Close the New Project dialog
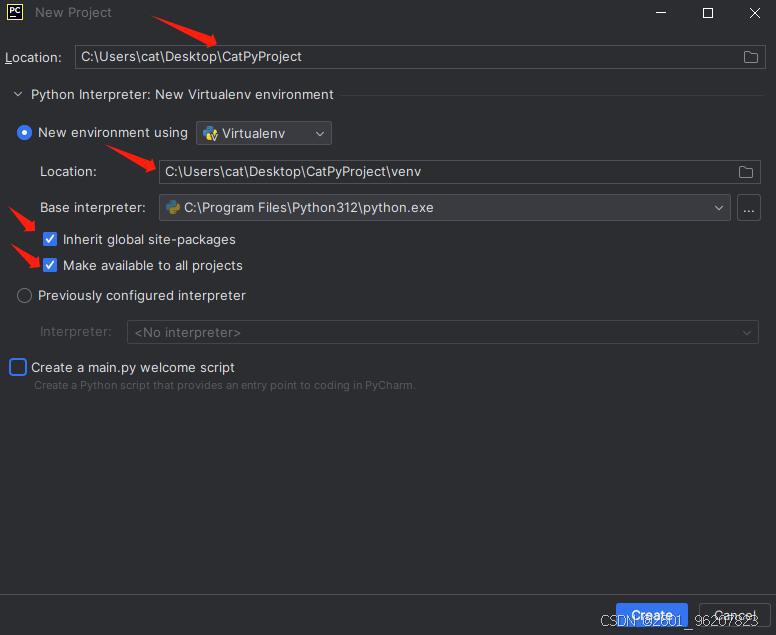The width and height of the screenshot is (776, 635). tap(754, 12)
